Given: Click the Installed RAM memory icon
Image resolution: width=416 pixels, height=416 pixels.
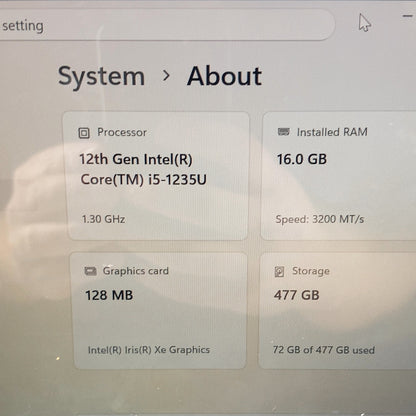Looking at the screenshot, I should [x=284, y=132].
